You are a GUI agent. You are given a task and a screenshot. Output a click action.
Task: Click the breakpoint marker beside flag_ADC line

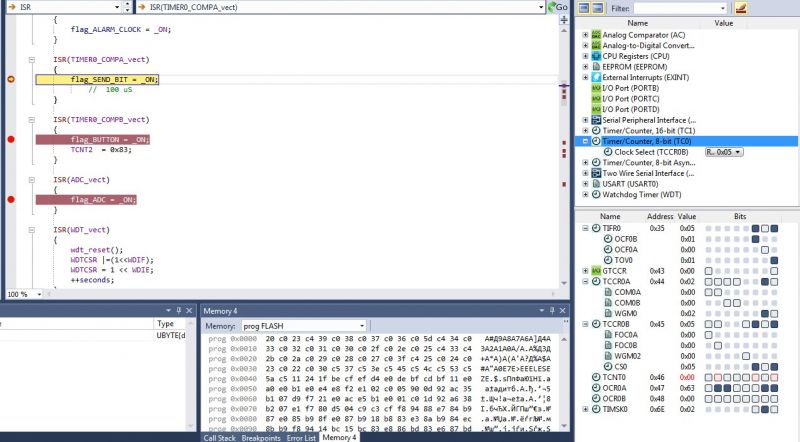click(x=11, y=199)
